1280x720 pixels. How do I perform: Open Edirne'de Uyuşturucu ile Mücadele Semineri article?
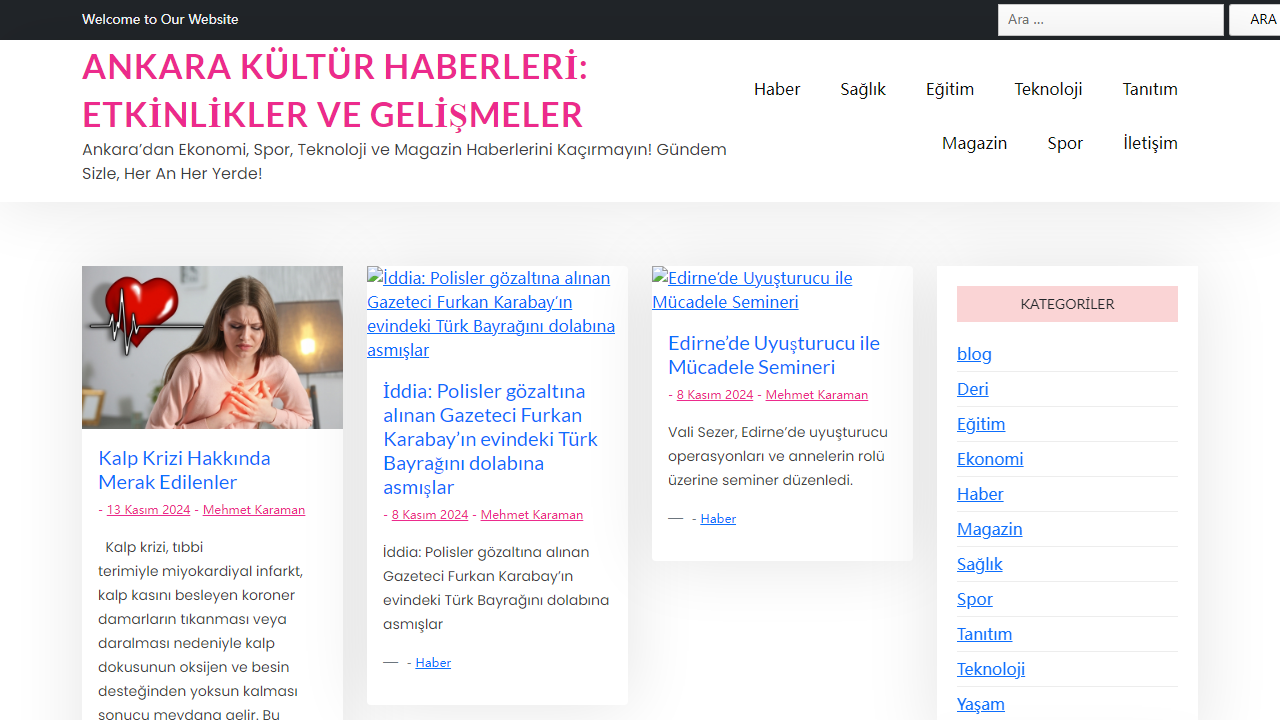(x=774, y=355)
